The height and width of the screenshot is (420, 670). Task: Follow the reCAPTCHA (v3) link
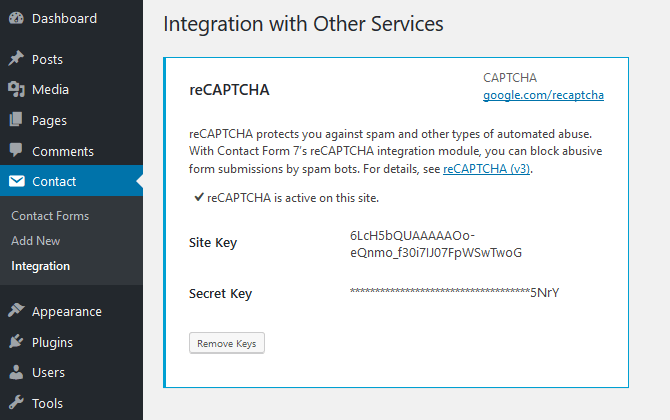click(487, 169)
